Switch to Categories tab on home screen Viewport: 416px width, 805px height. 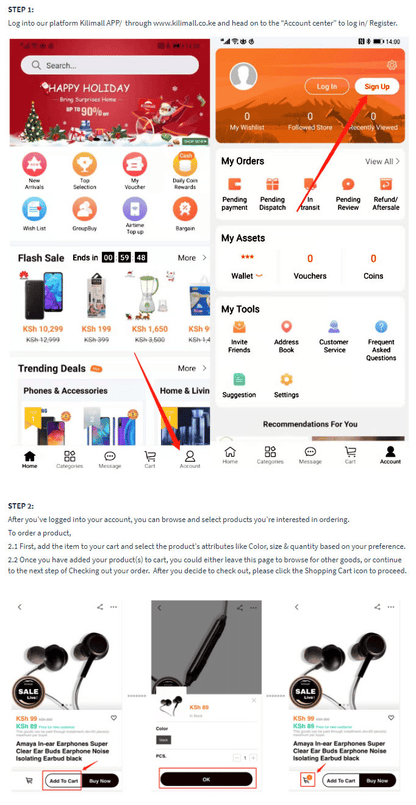coord(69,459)
